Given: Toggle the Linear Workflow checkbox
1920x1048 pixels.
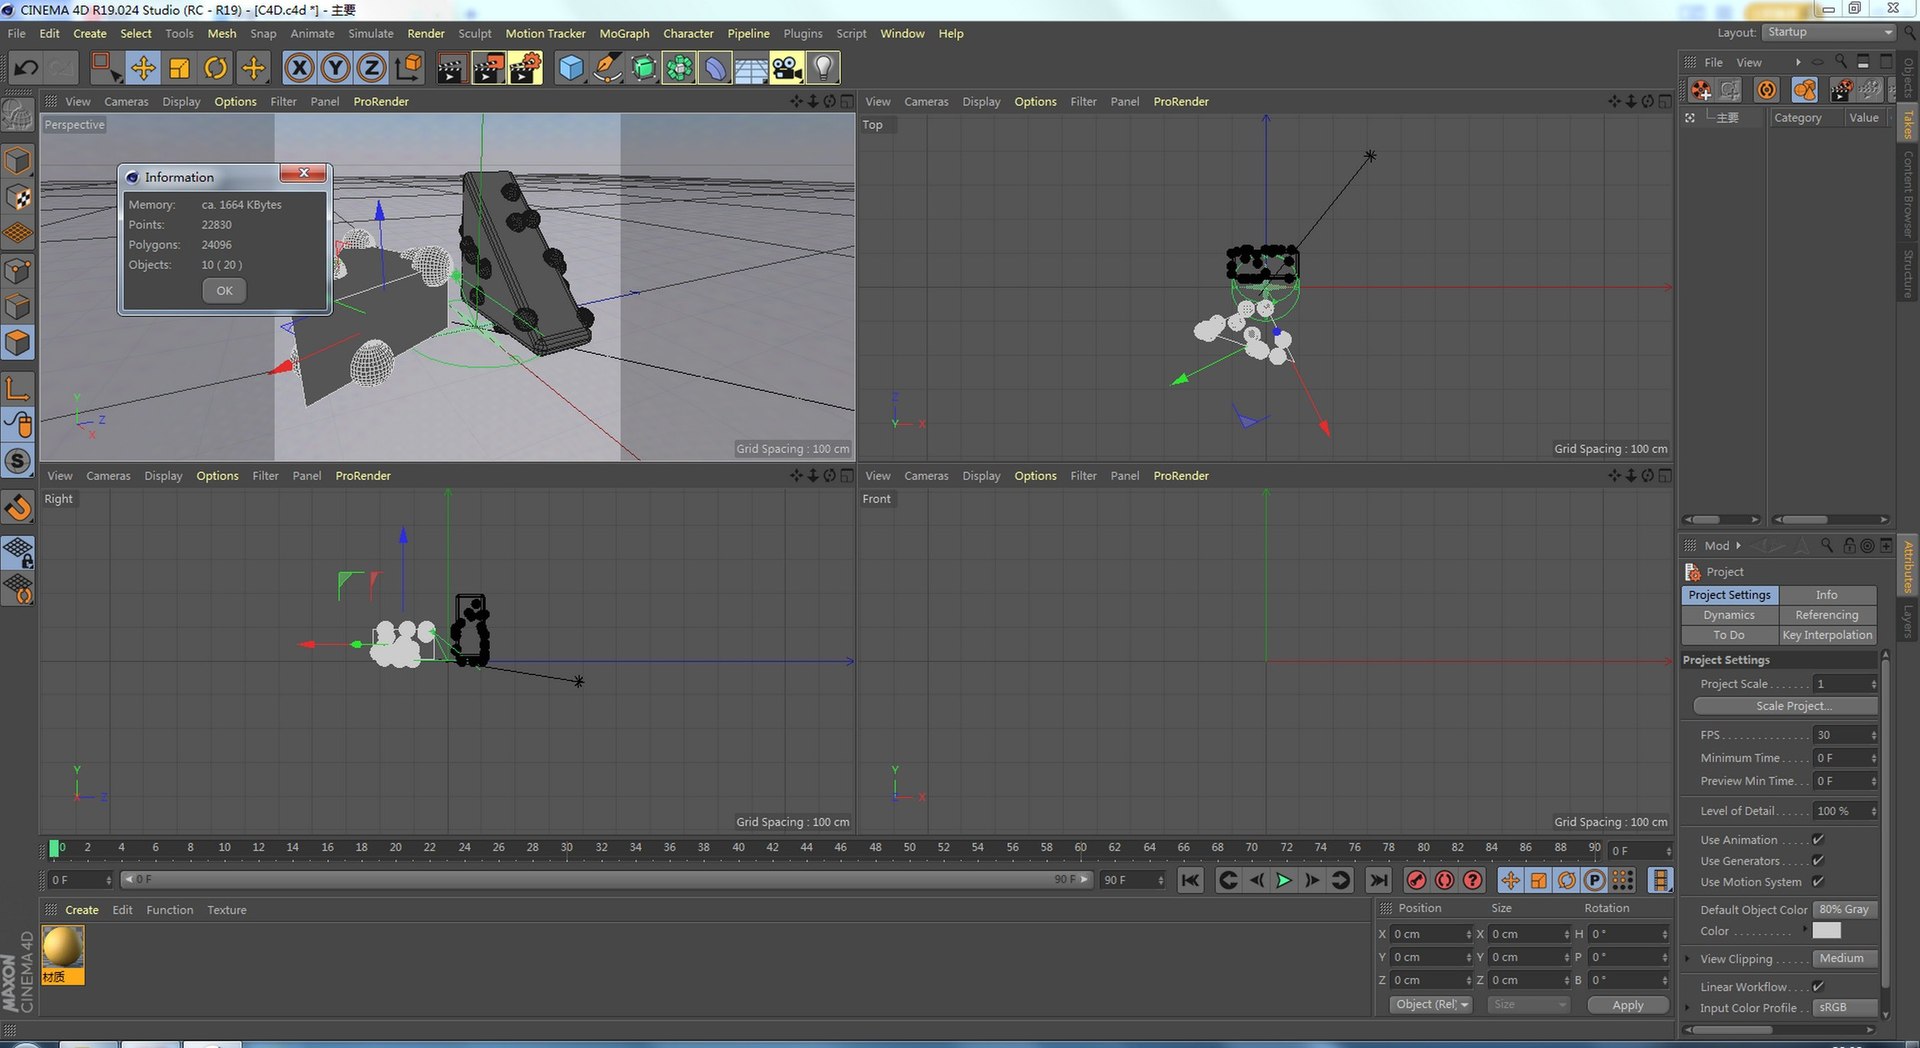Looking at the screenshot, I should click(1818, 987).
